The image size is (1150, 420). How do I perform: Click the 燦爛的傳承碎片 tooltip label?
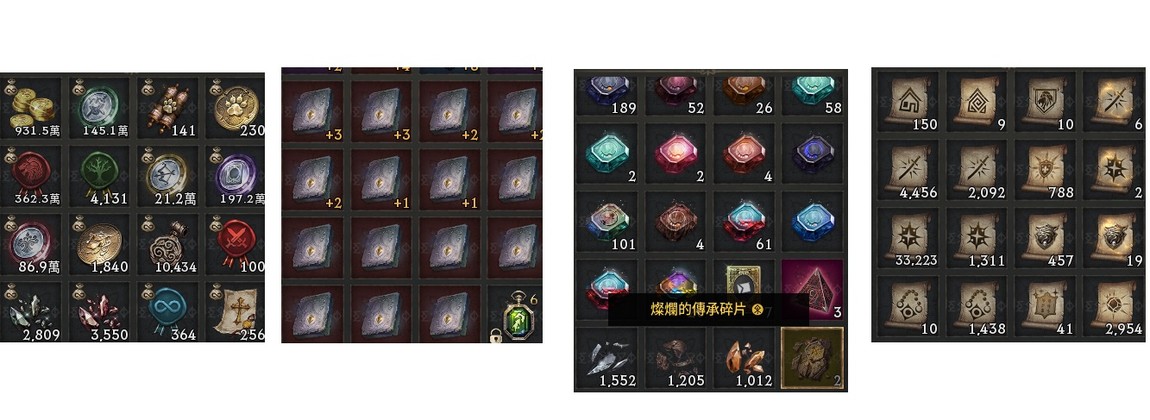(697, 310)
